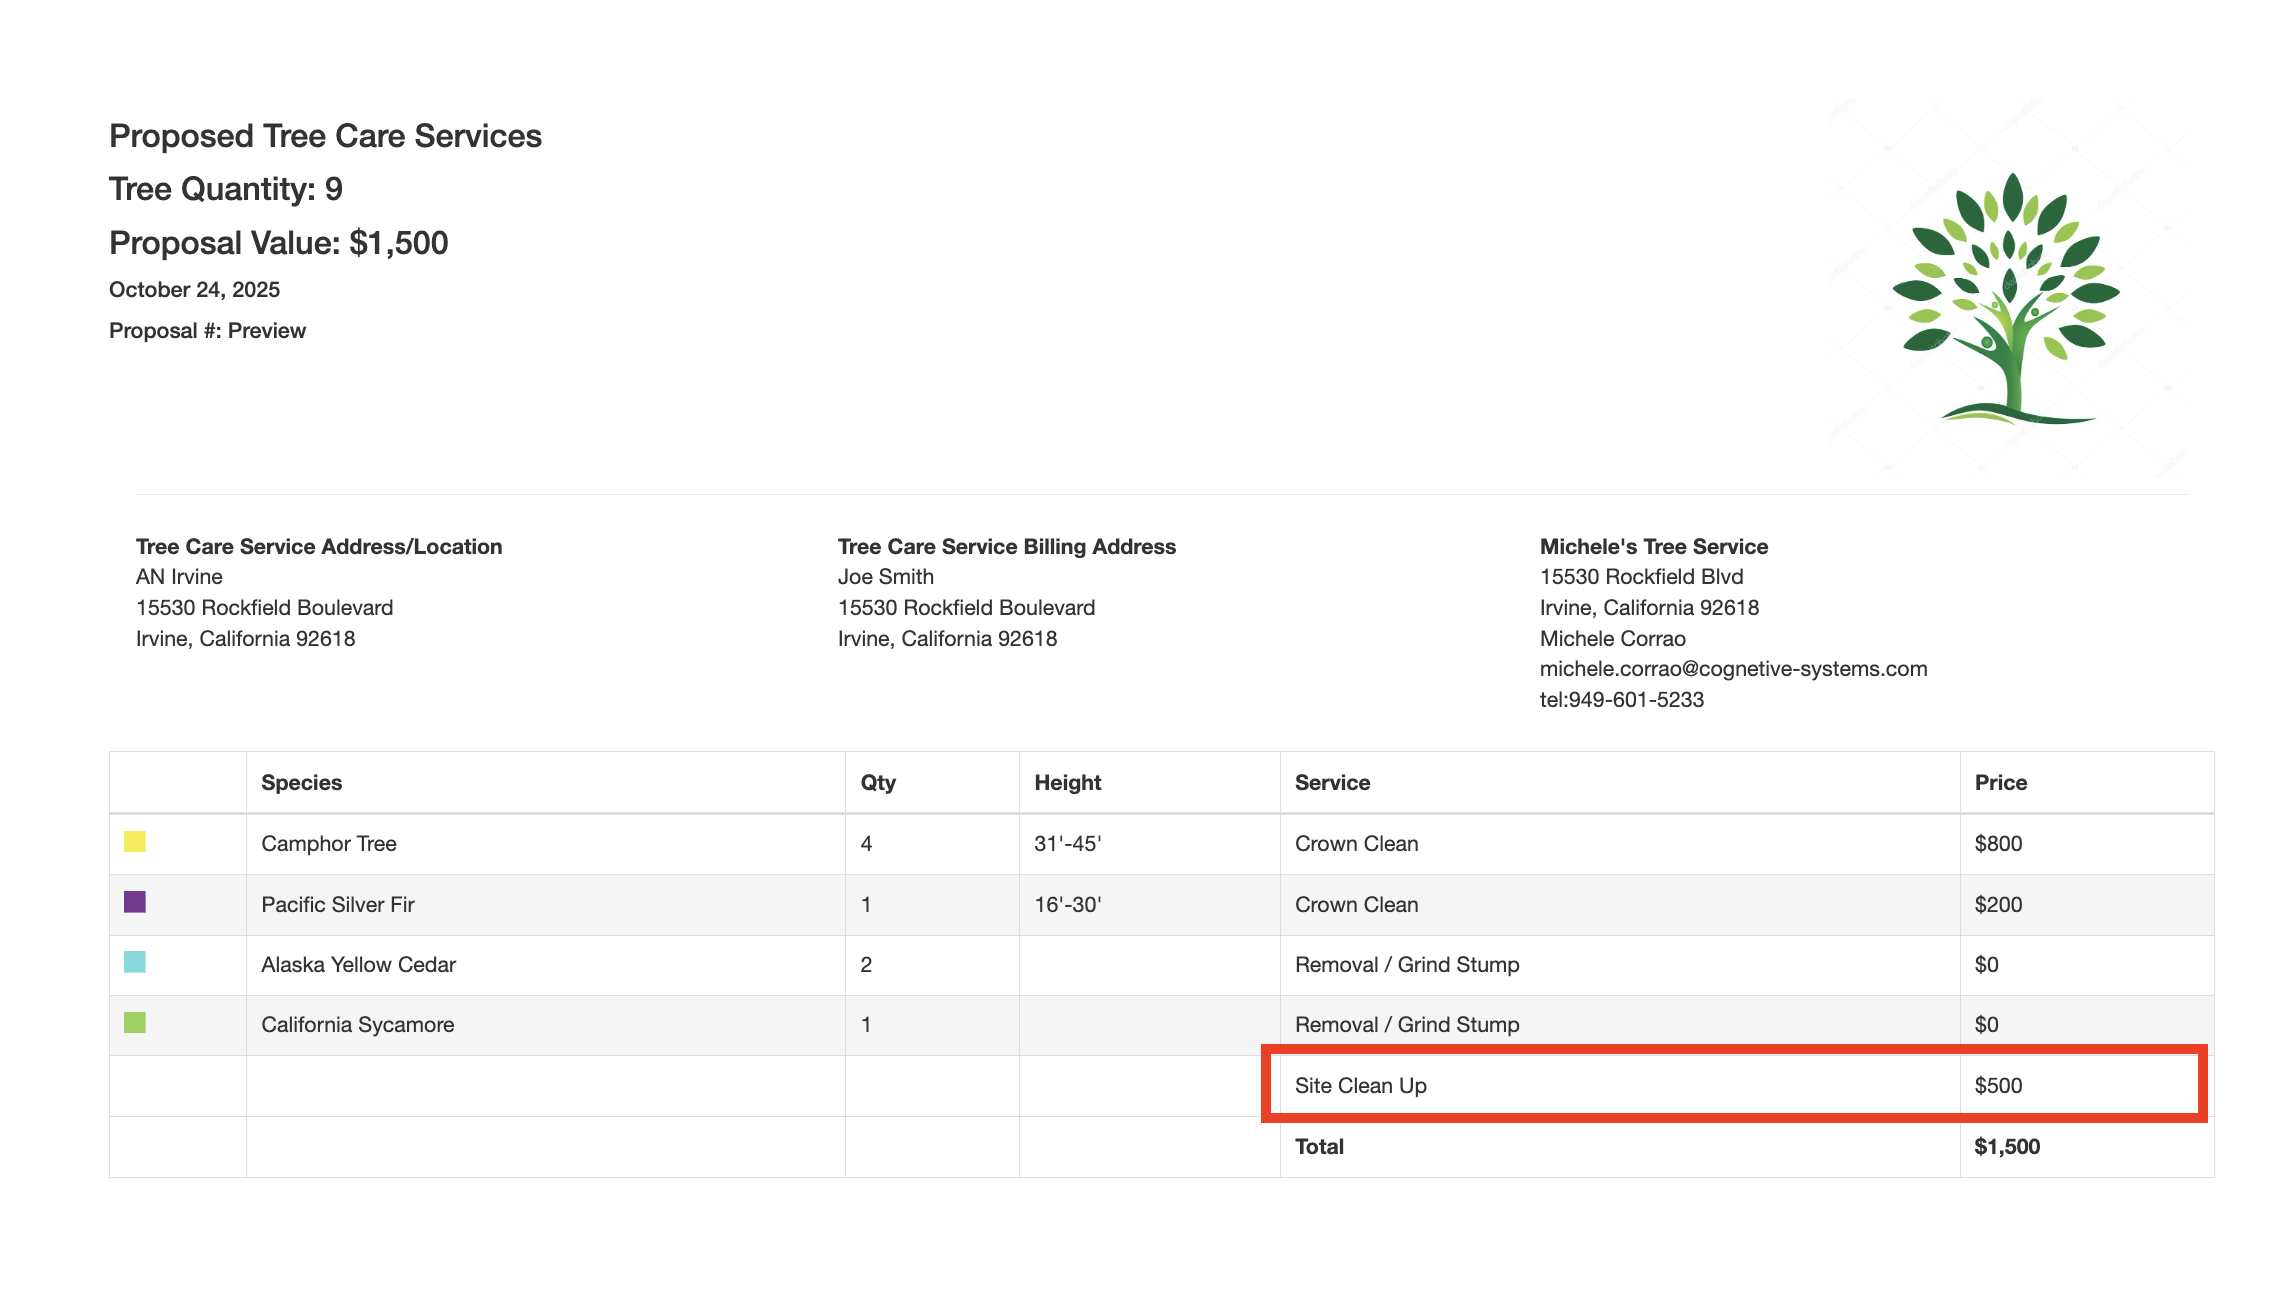Click the Proposed Tree Care Services heading

325,136
